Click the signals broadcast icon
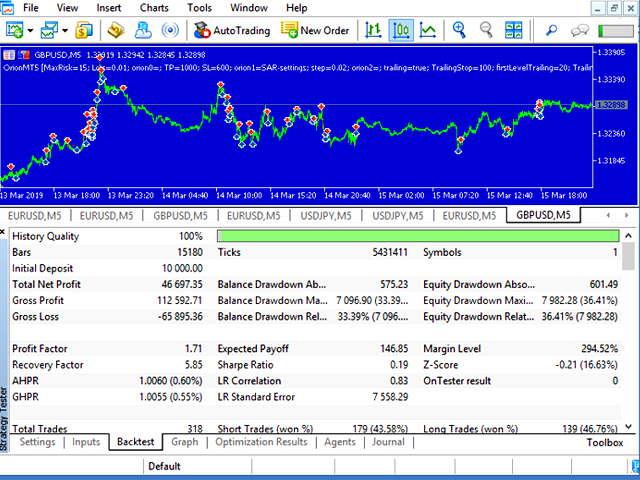 pos(170,30)
